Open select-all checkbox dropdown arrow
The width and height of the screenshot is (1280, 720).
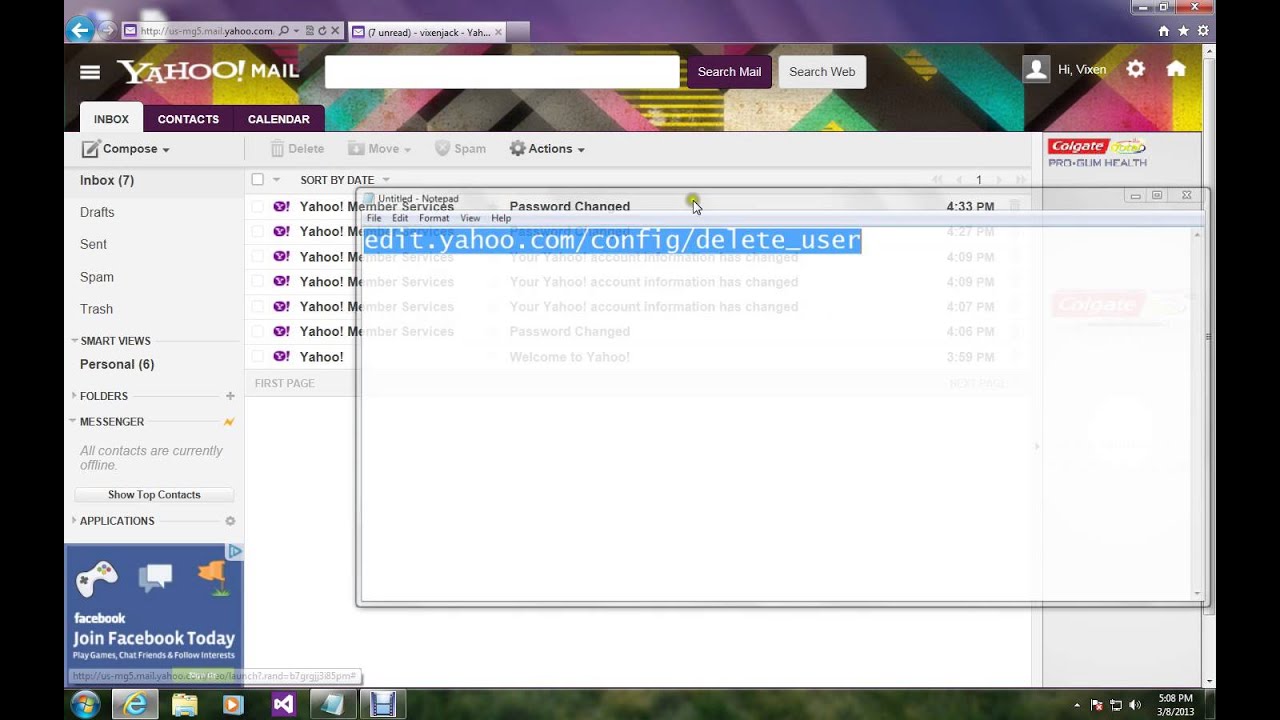click(x=276, y=180)
